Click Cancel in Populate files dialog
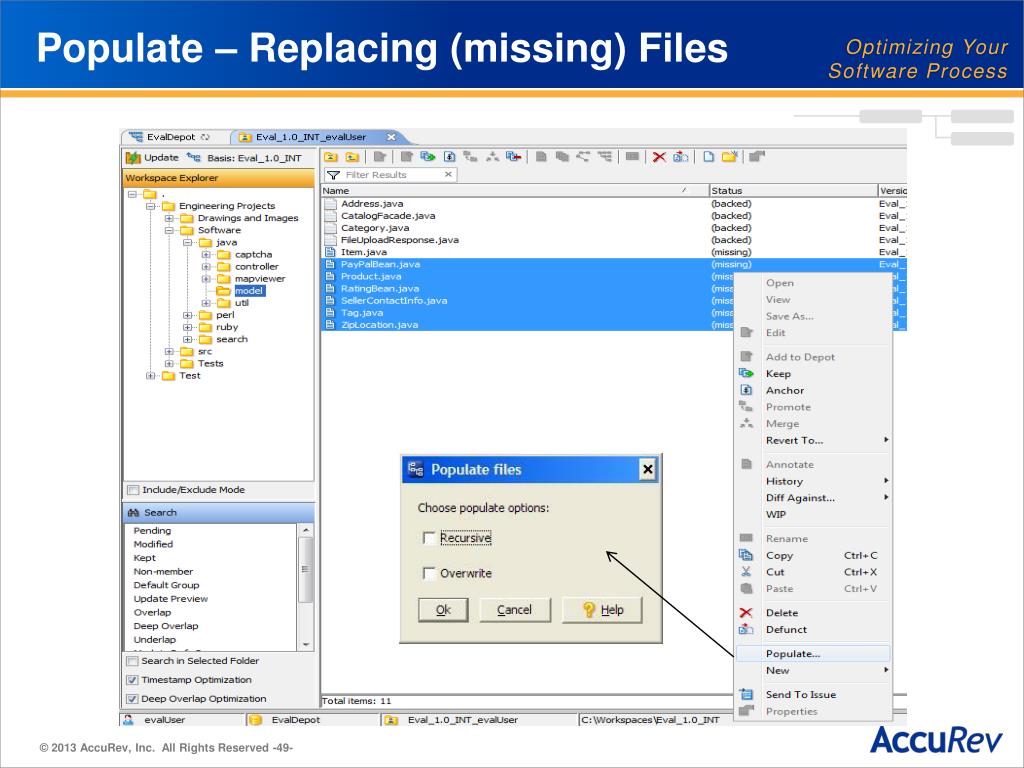 [x=515, y=610]
